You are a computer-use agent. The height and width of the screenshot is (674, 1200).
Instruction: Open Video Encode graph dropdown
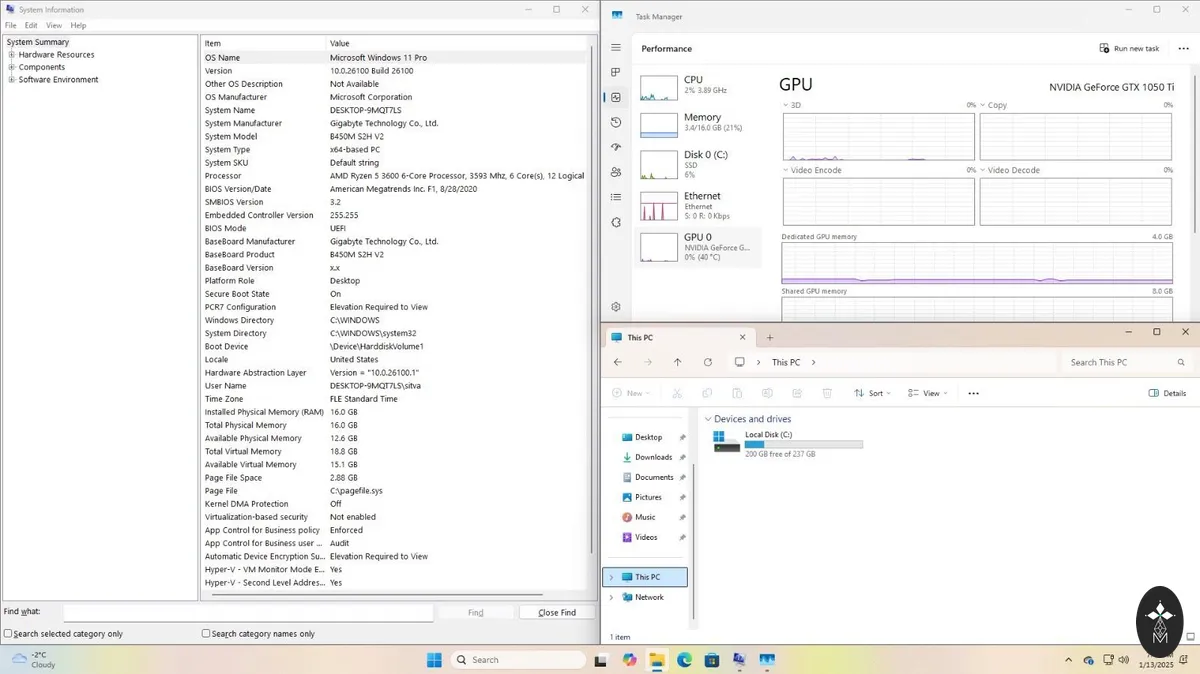(x=786, y=170)
